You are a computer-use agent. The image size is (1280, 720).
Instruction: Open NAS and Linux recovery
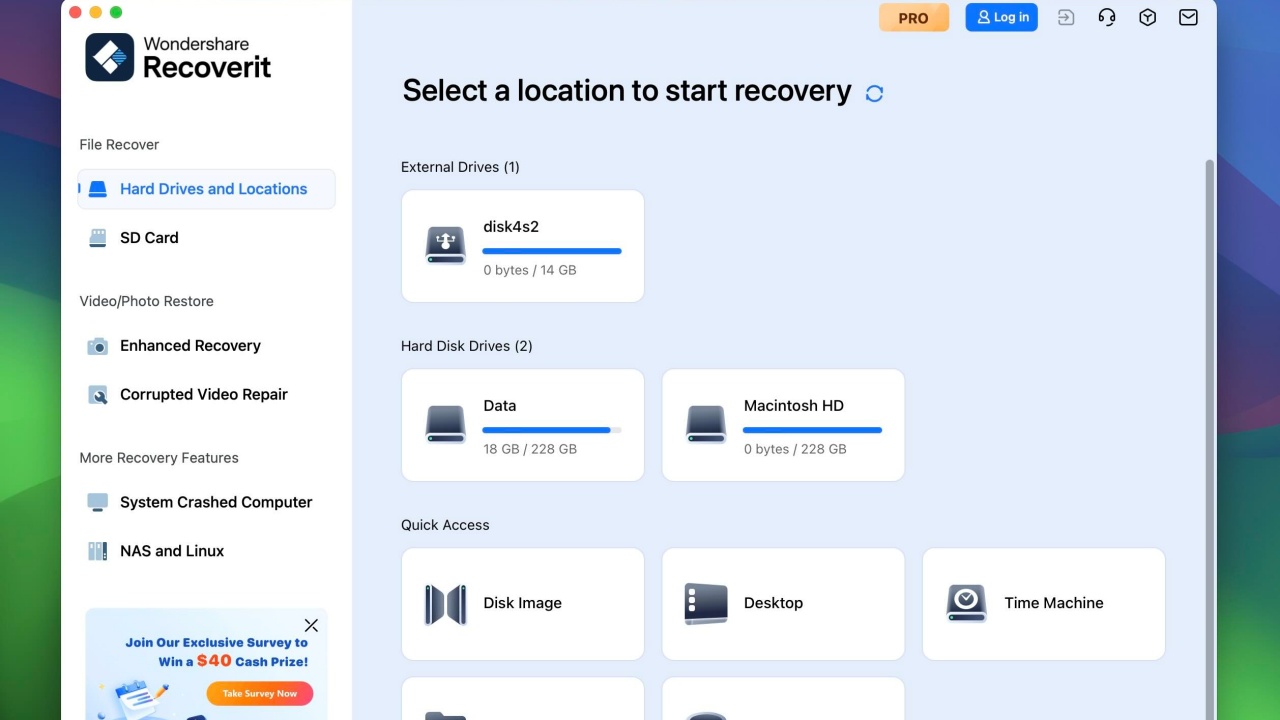coord(172,550)
